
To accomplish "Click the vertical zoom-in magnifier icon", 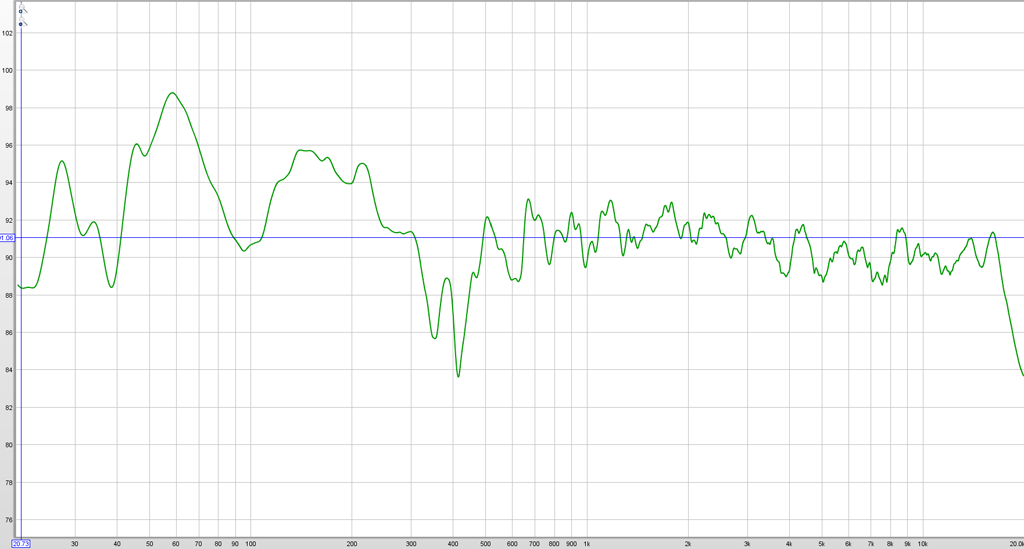I will 21,11.
